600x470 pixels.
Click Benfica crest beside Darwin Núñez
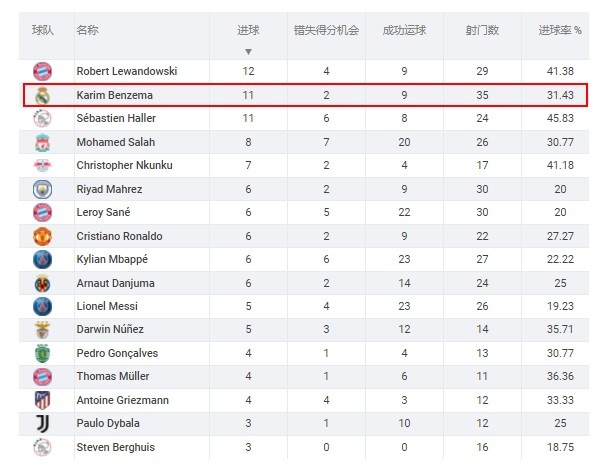[x=42, y=330]
